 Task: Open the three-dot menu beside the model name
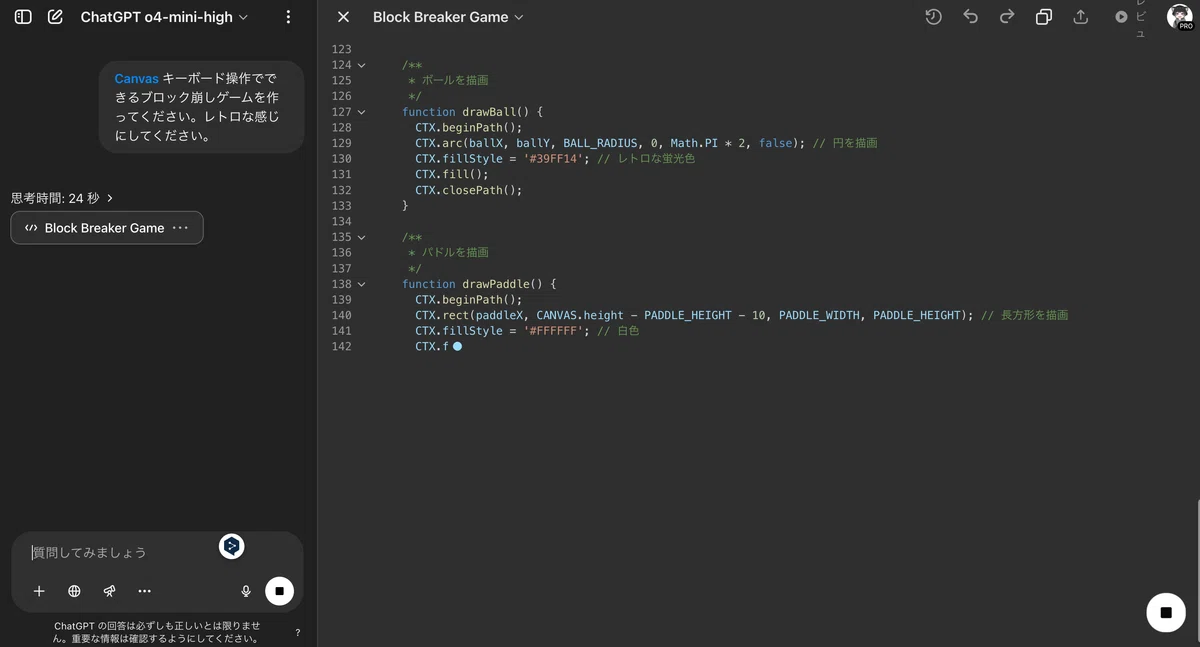tap(288, 17)
